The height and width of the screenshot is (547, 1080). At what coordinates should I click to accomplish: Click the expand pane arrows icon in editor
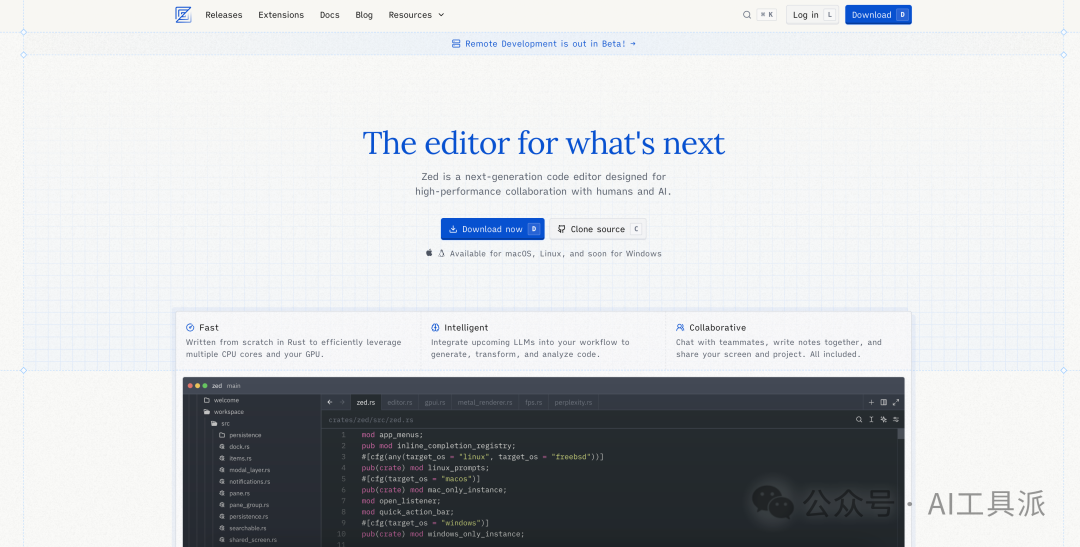pyautogui.click(x=896, y=402)
